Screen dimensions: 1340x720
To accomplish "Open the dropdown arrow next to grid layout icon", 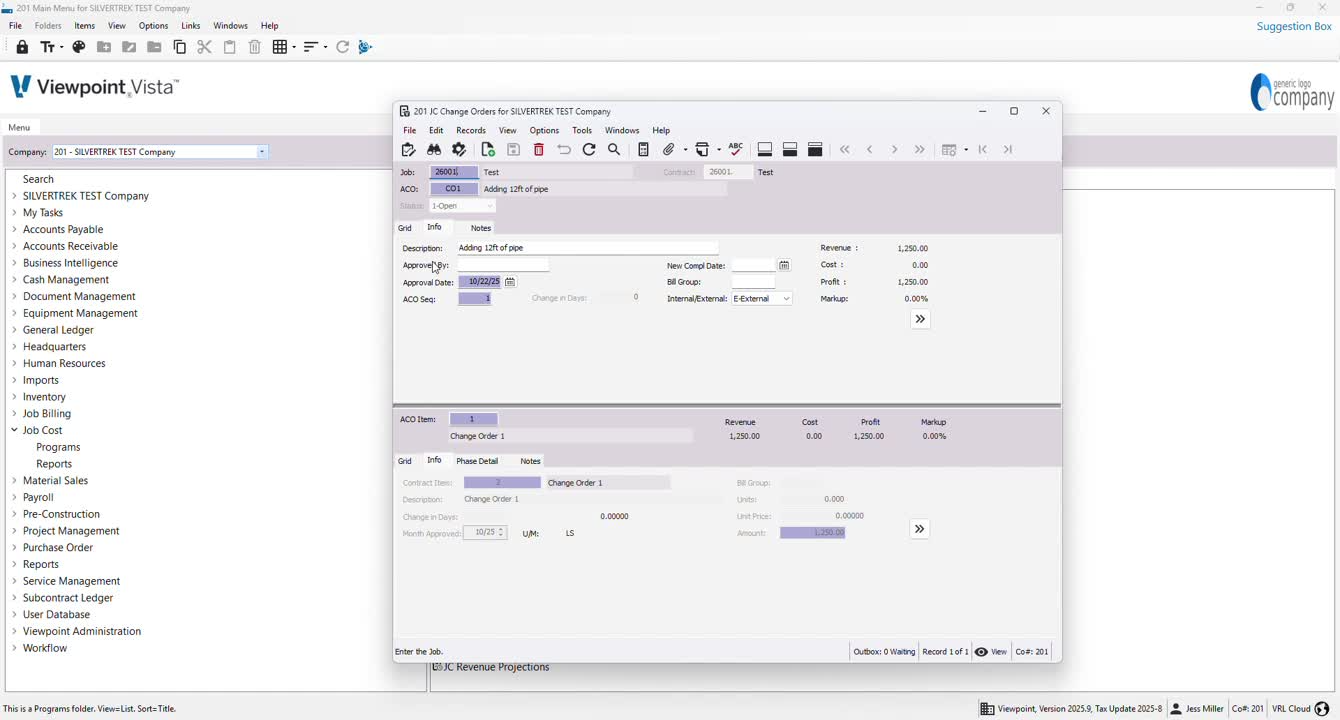I will tap(966, 150).
